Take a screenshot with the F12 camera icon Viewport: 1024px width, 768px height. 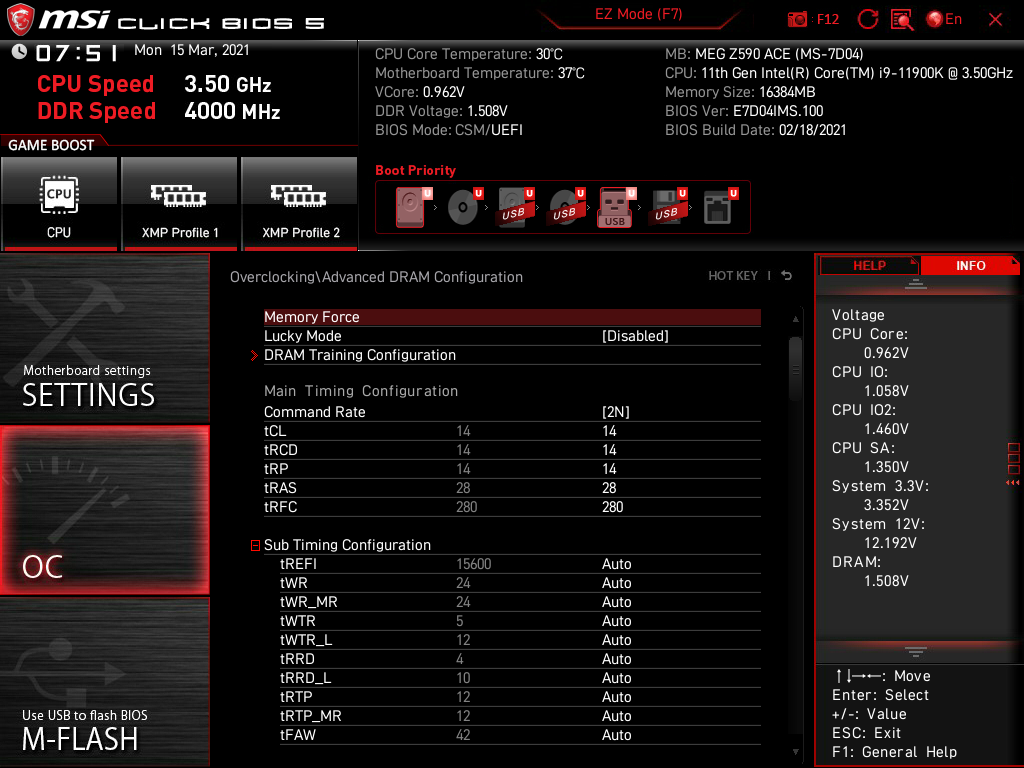coord(799,19)
